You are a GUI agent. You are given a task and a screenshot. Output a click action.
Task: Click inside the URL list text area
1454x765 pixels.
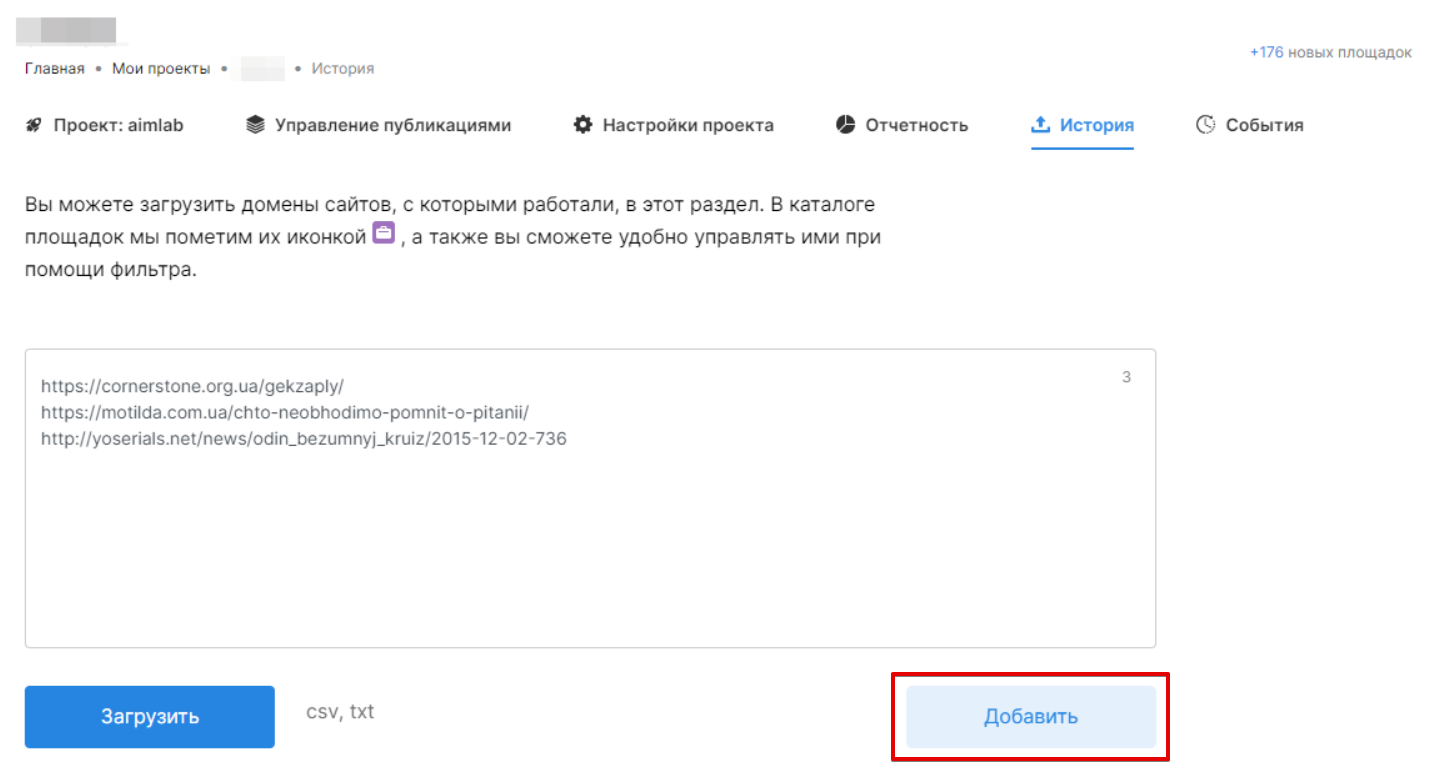click(x=590, y=500)
